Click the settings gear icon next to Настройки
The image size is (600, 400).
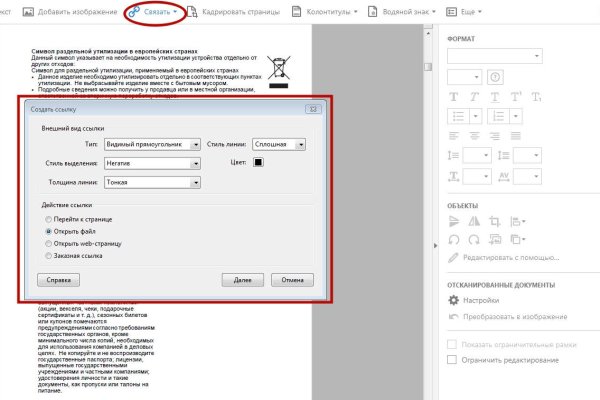[x=454, y=299]
